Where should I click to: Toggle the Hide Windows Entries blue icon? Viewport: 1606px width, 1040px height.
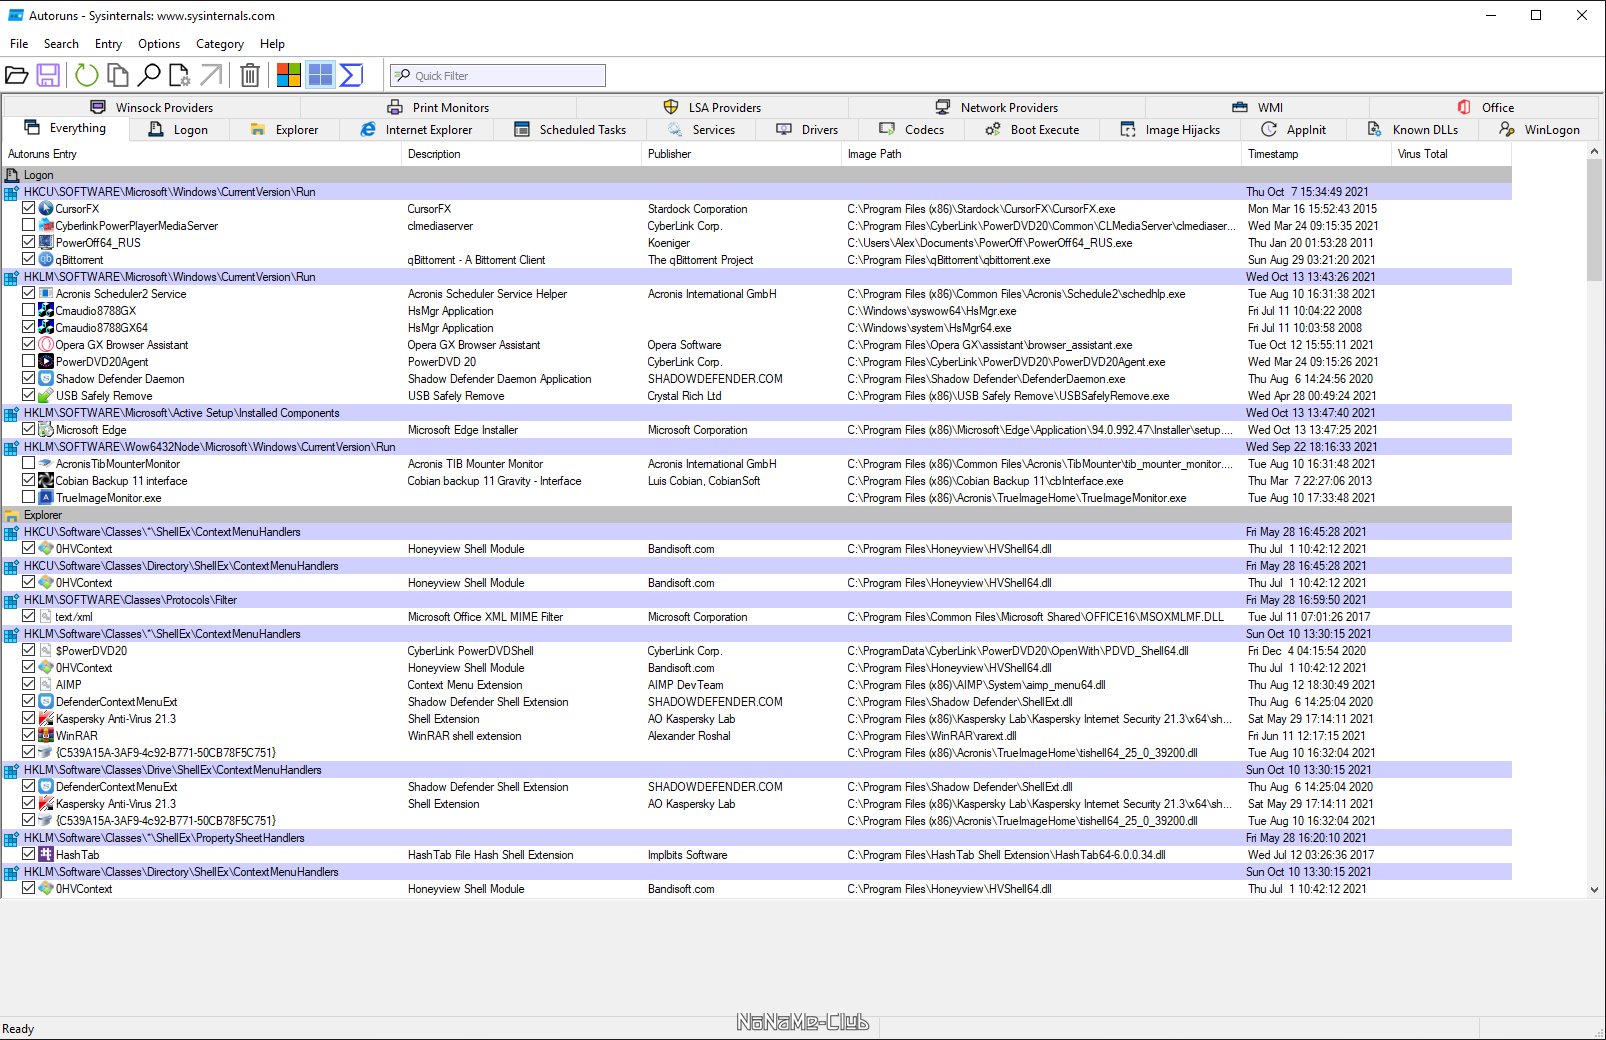320,75
